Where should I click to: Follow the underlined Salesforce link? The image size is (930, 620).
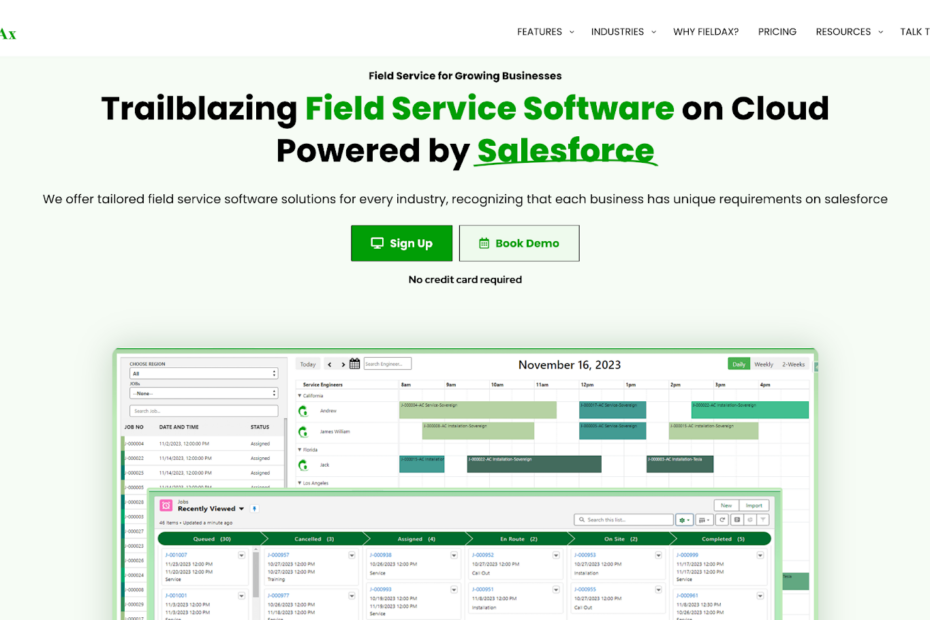(566, 151)
